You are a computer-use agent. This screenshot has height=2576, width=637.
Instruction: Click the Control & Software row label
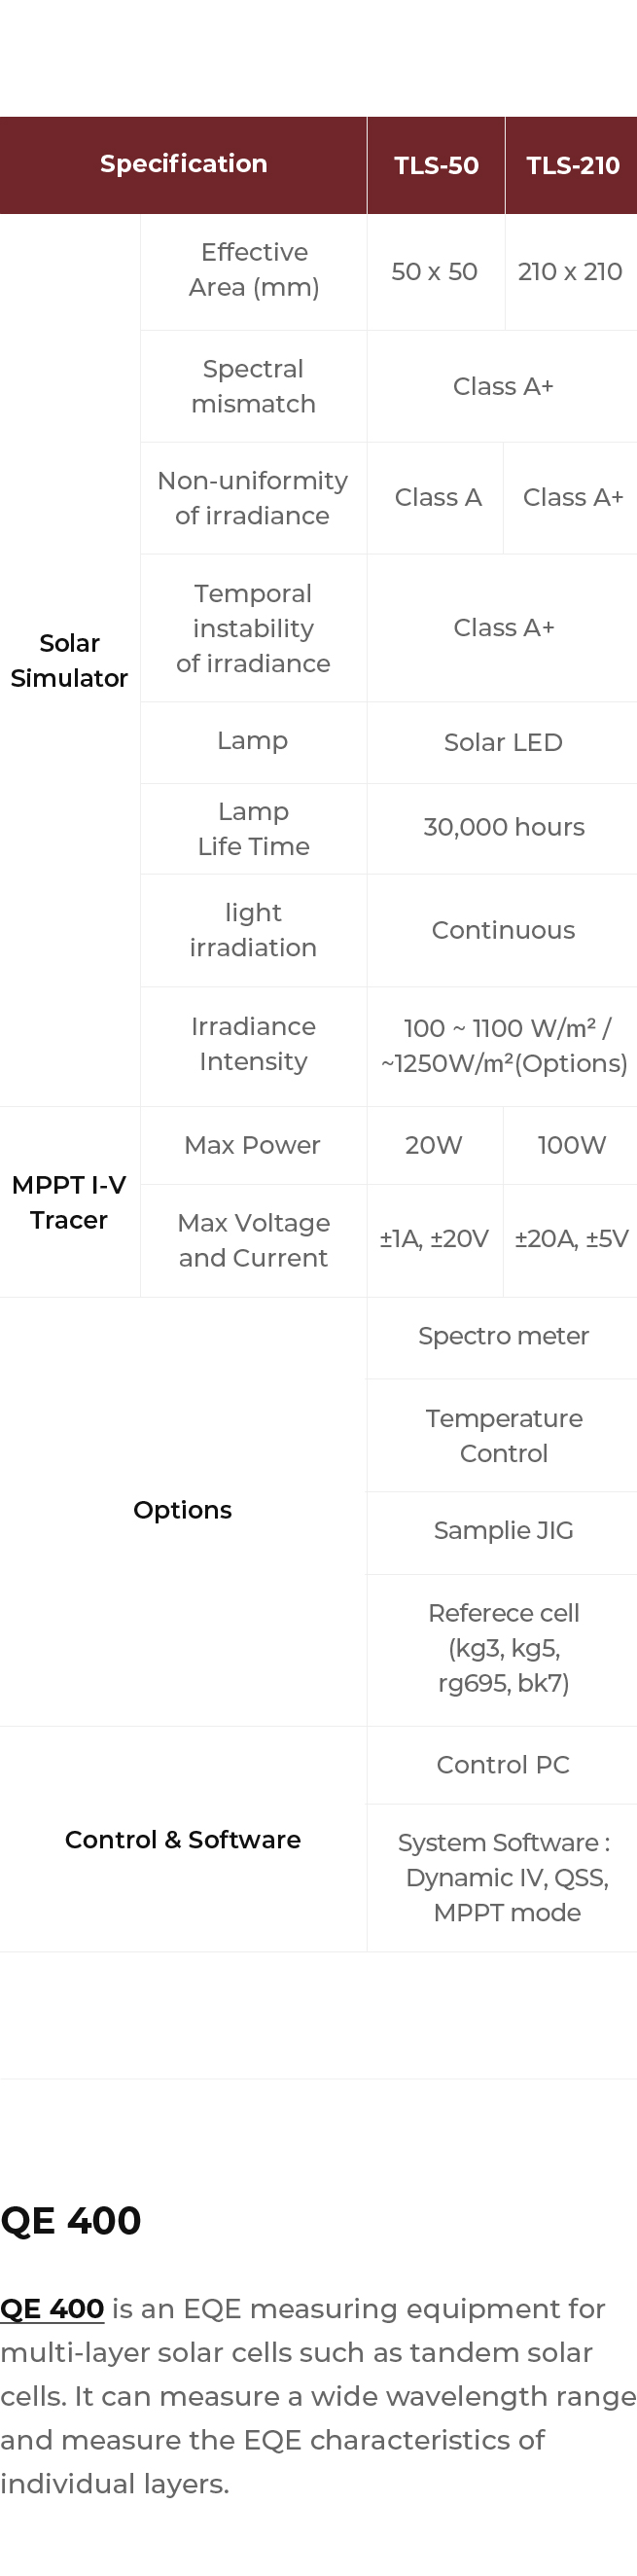point(182,1839)
